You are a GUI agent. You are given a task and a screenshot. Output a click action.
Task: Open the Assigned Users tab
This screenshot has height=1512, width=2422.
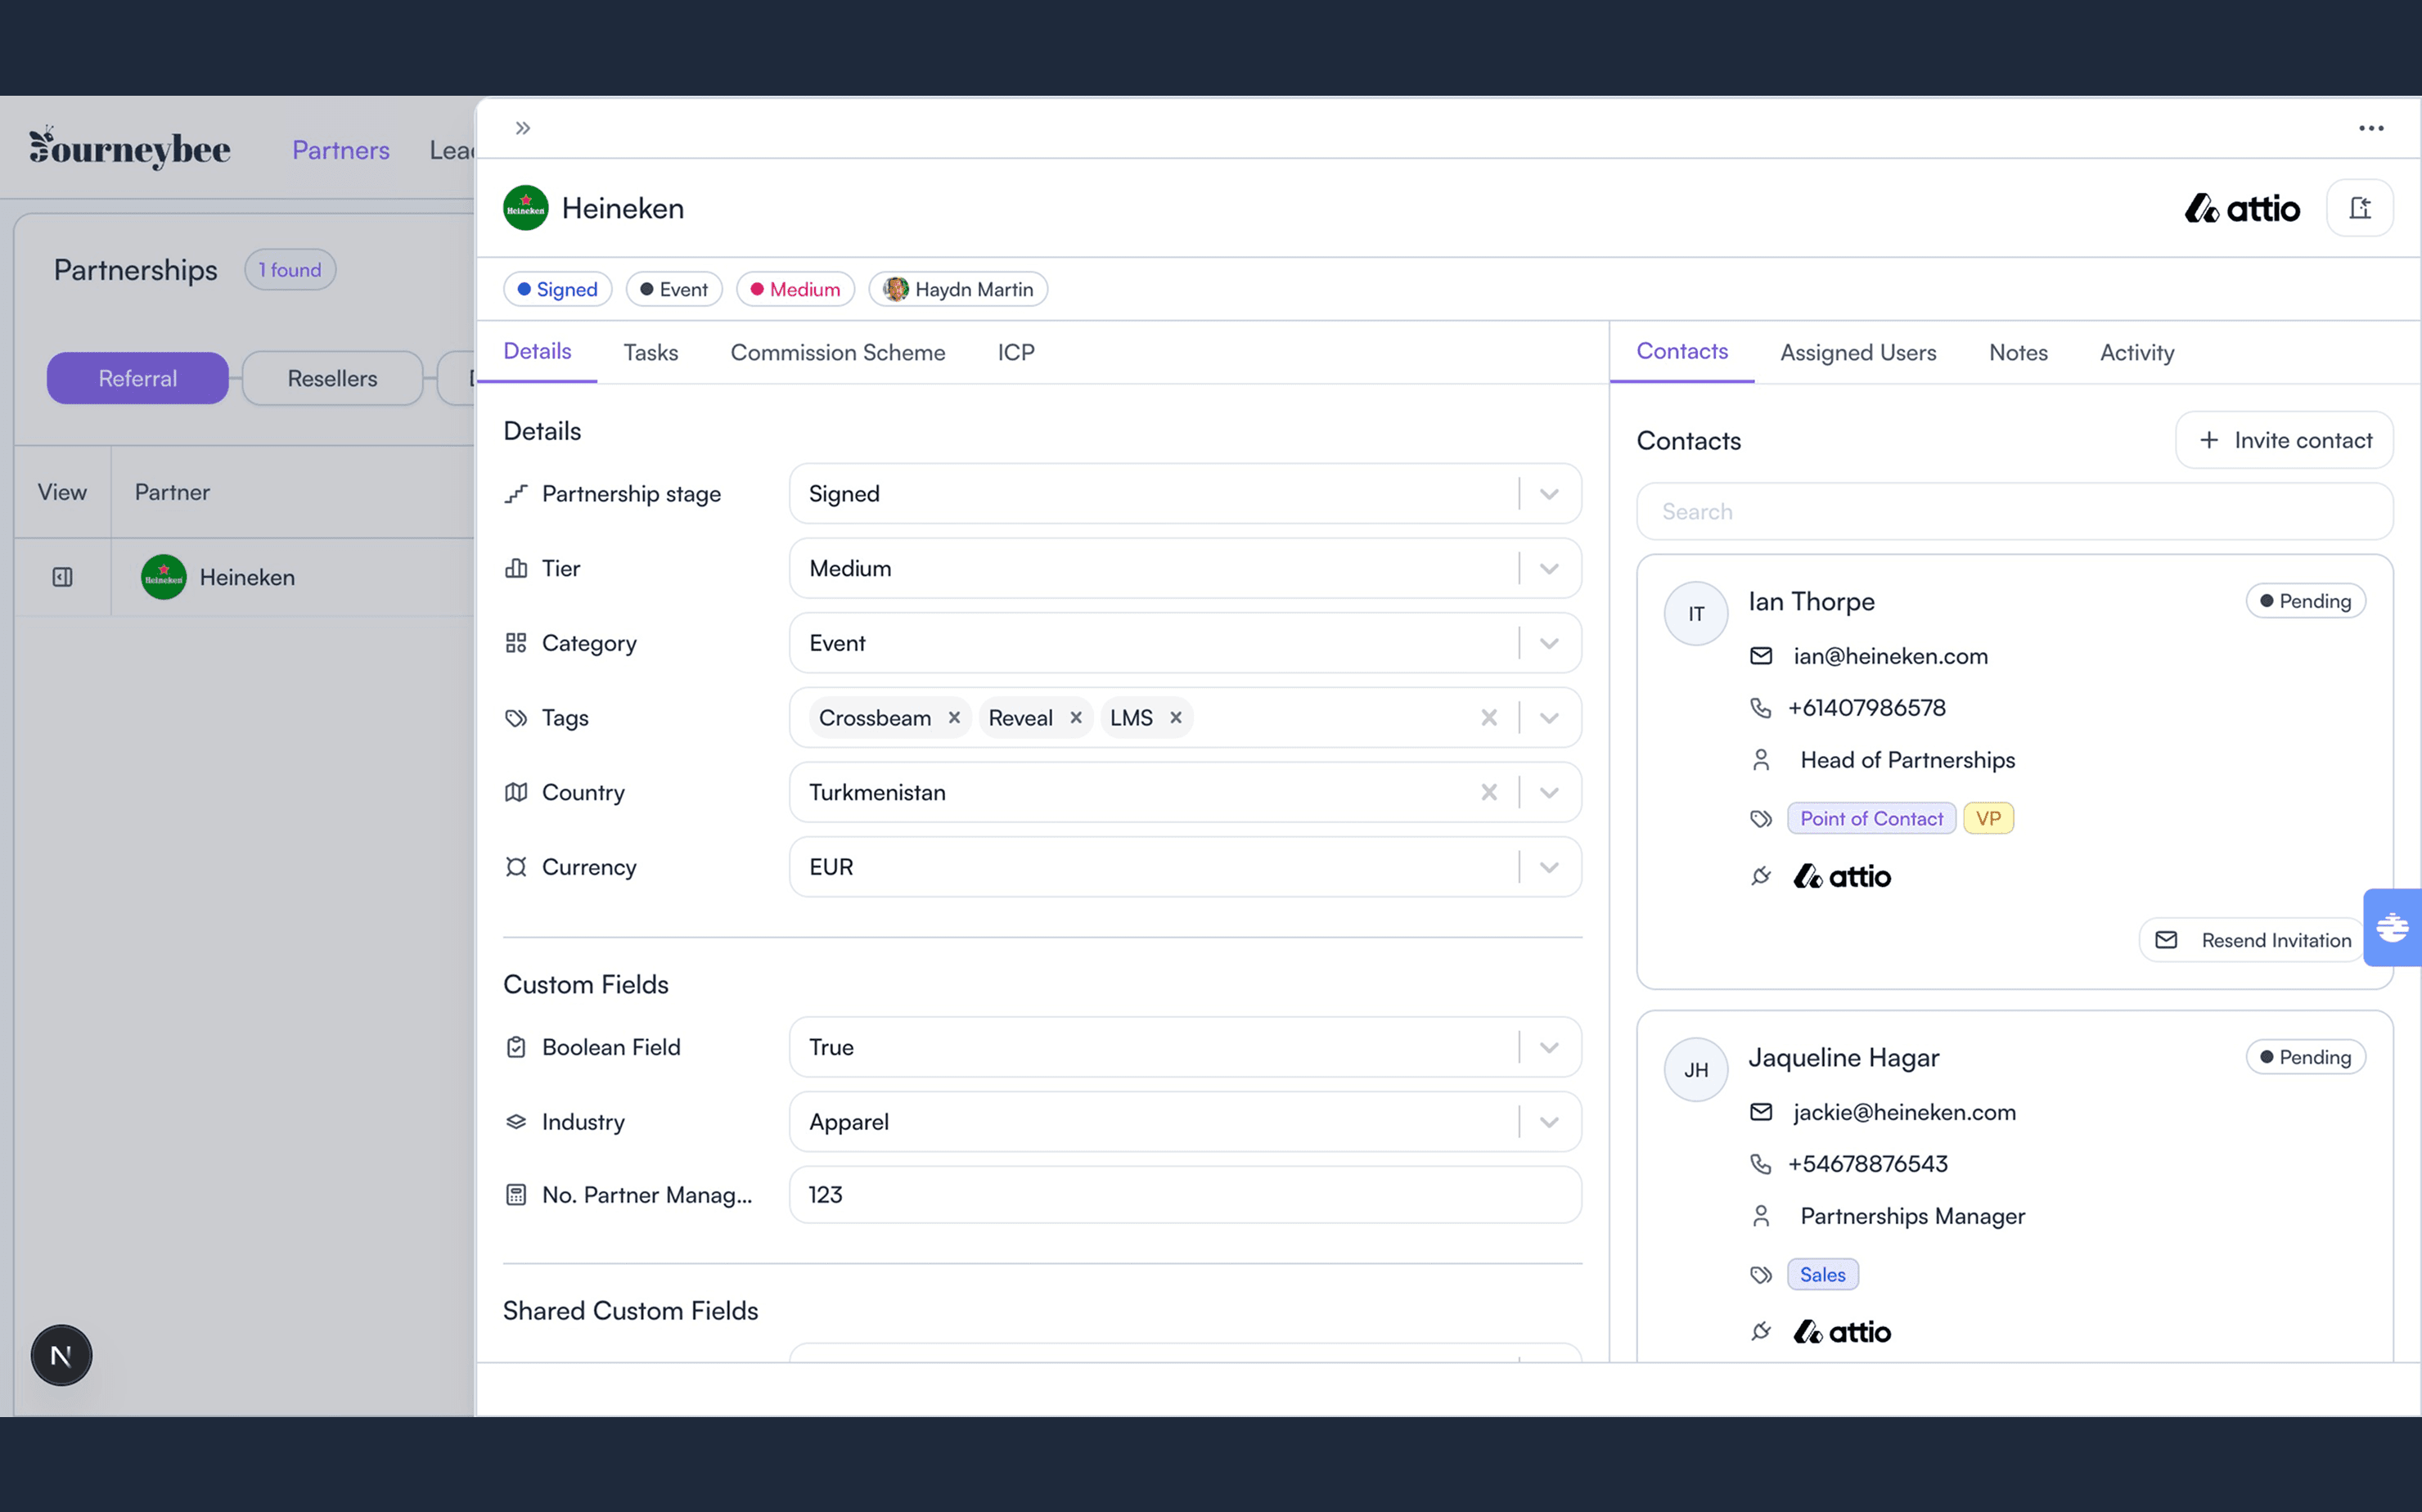click(x=1858, y=352)
